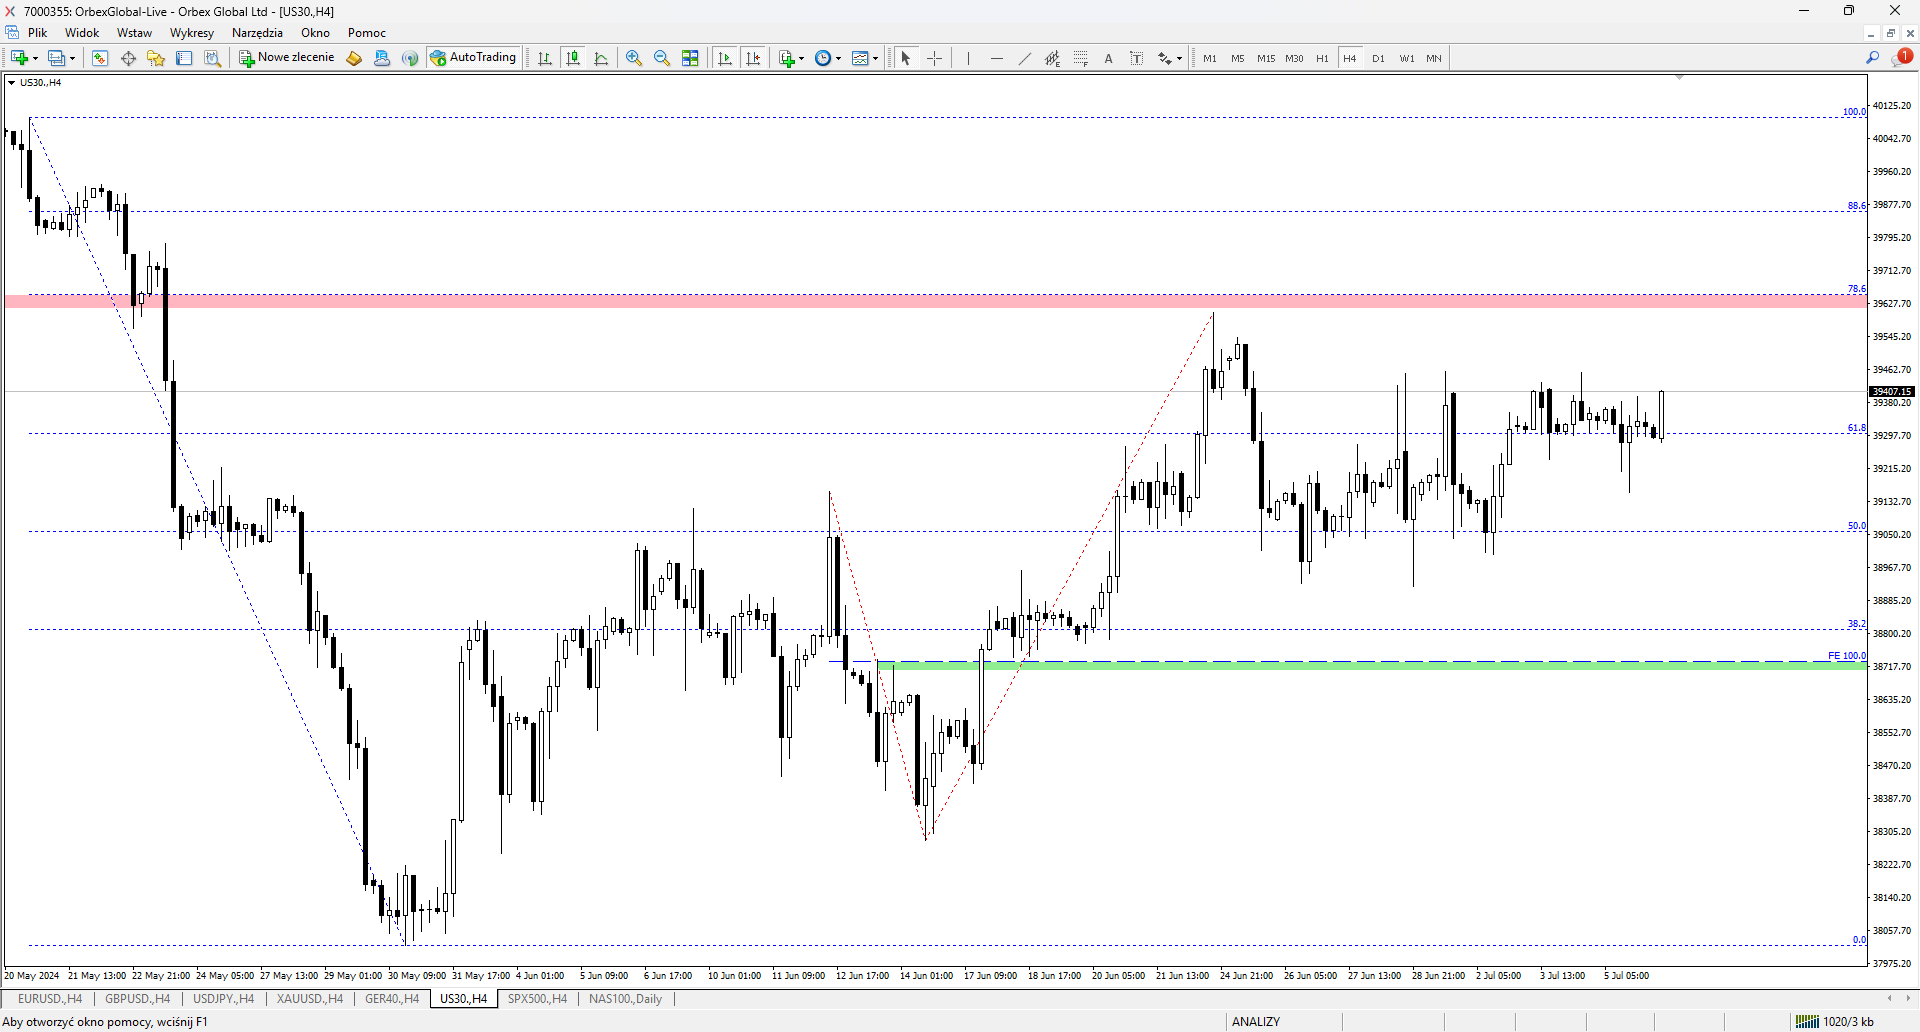
Task: Open Navigator window star-folder icon
Action: [x=156, y=58]
